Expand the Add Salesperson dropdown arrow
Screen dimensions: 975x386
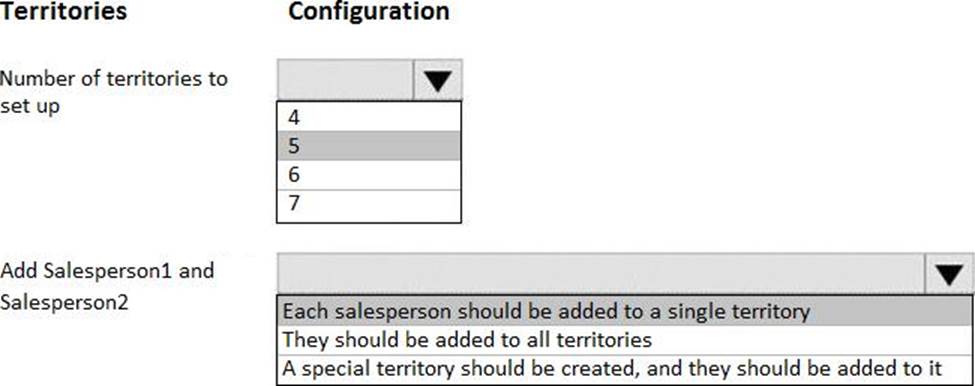click(x=949, y=273)
